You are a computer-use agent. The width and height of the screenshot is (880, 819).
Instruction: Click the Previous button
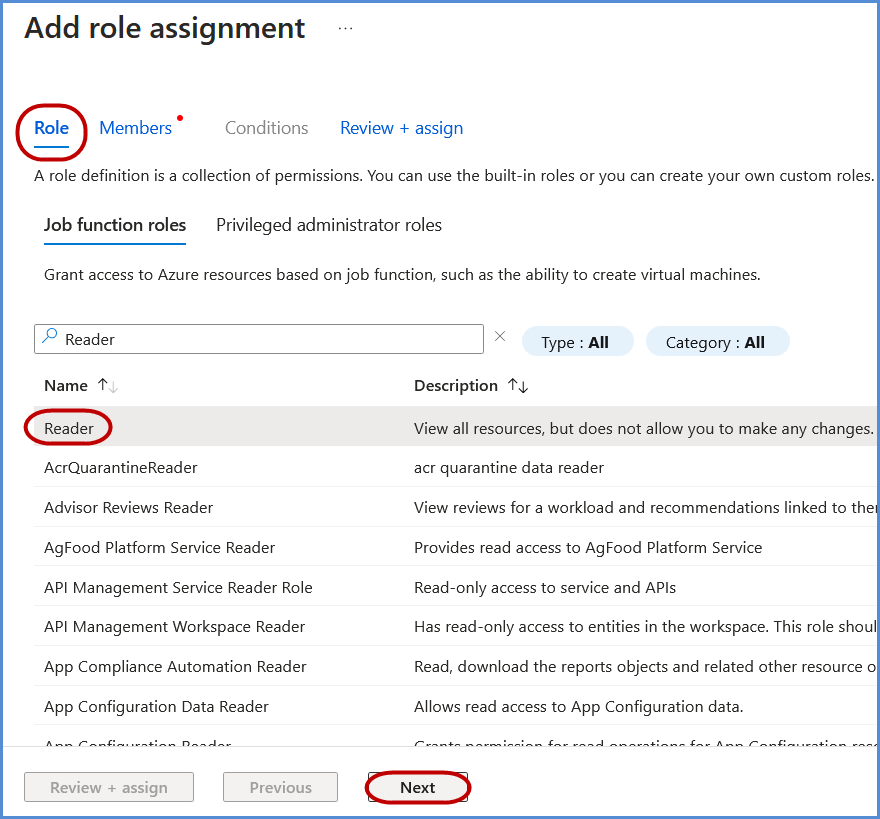(x=280, y=788)
